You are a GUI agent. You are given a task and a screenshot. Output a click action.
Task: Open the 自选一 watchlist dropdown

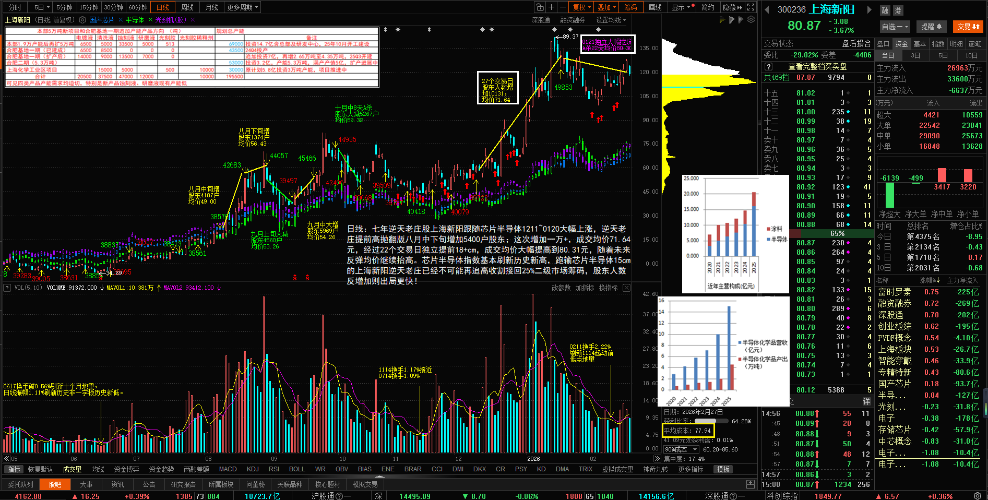[x=895, y=26]
